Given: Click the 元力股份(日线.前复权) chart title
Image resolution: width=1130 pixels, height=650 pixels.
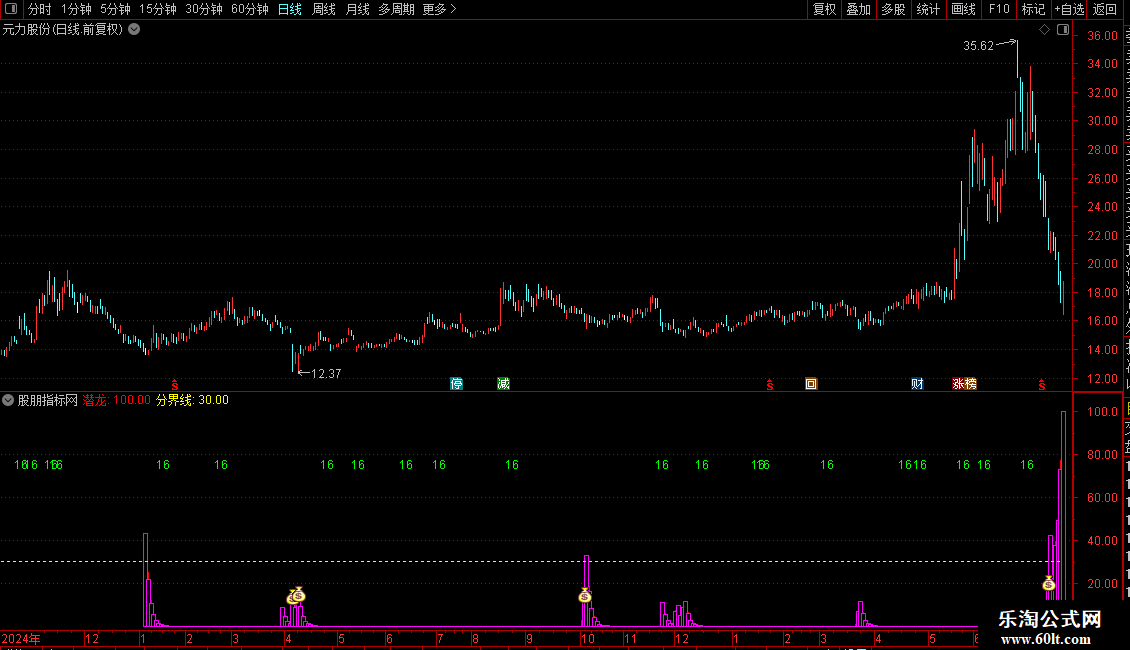Looking at the screenshot, I should tap(63, 30).
